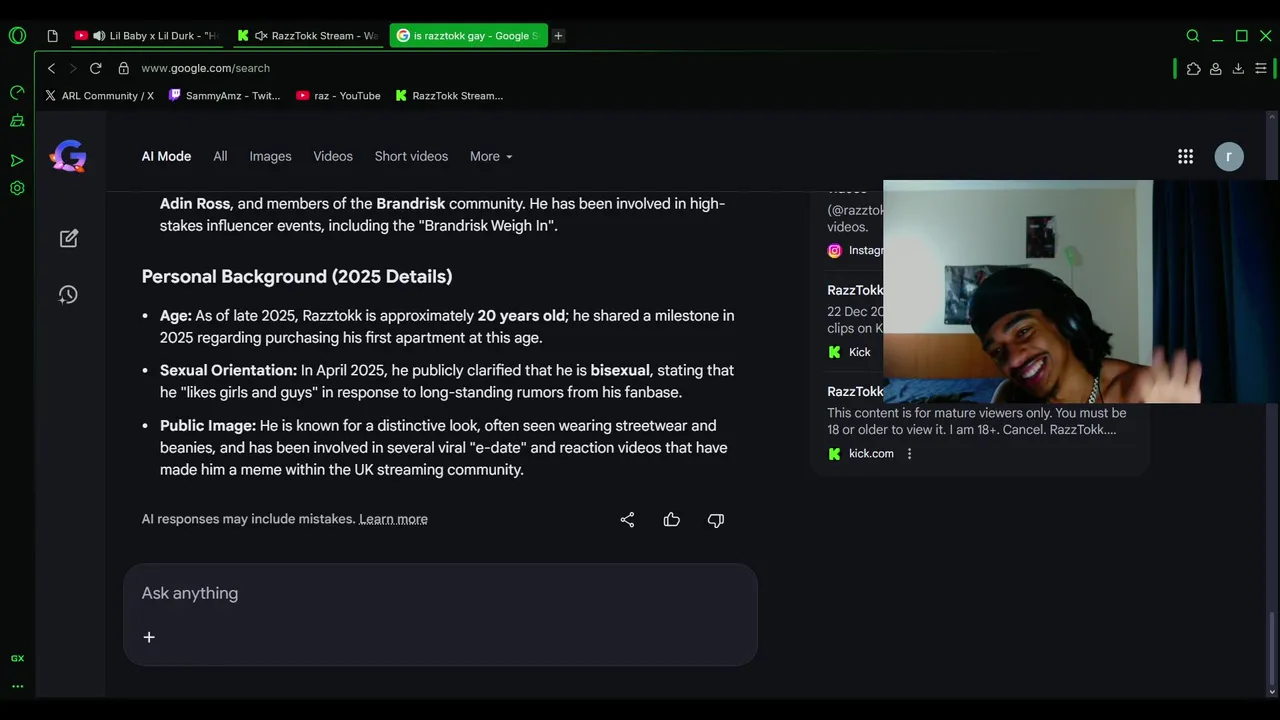Image resolution: width=1280 pixels, height=720 pixels.
Task: Open RazzTokk Stream bookmark
Action: [449, 96]
